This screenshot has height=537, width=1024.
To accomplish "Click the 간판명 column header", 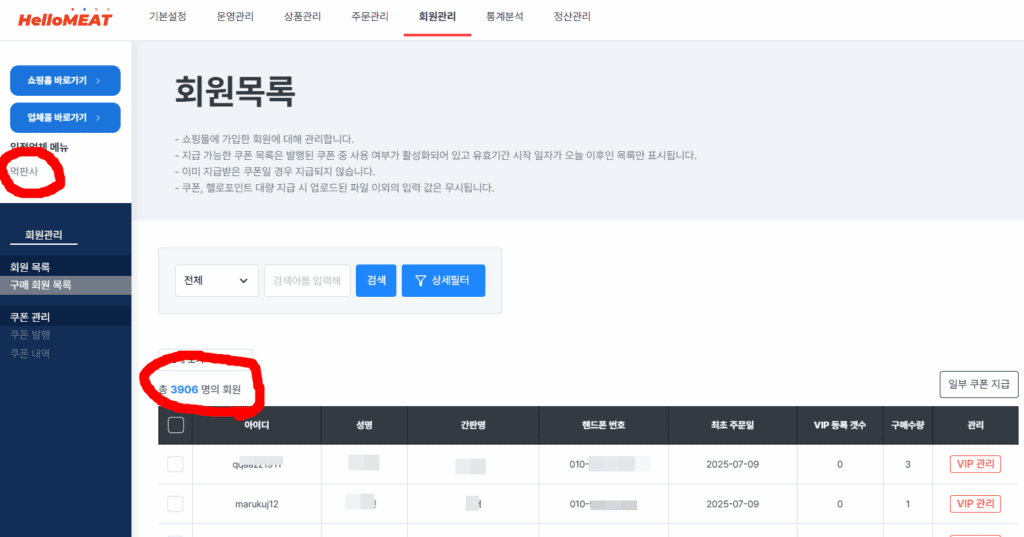I will 473,425.
